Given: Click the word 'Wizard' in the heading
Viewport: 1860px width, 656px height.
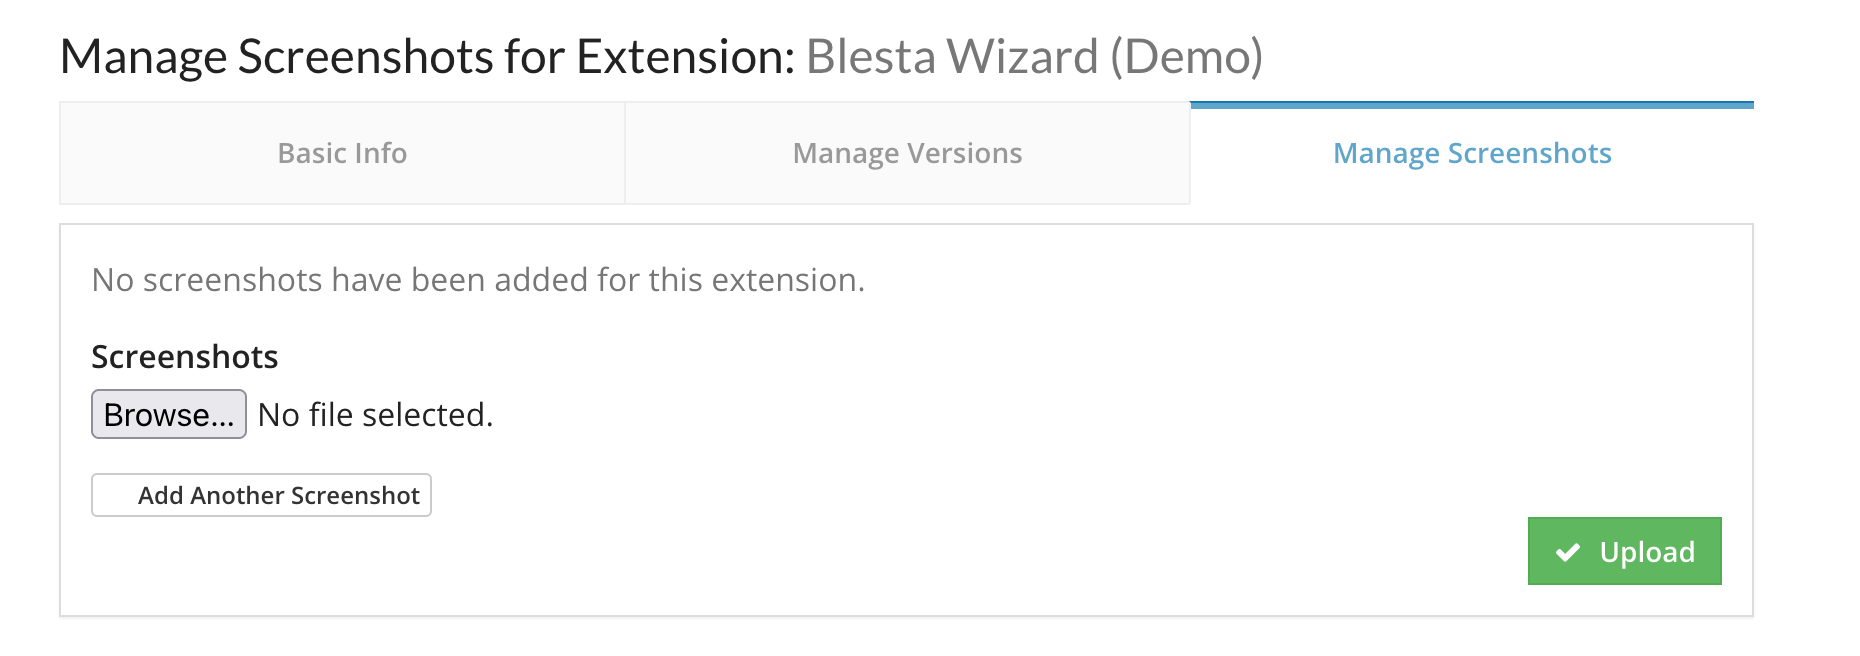Looking at the screenshot, I should pos(1022,57).
